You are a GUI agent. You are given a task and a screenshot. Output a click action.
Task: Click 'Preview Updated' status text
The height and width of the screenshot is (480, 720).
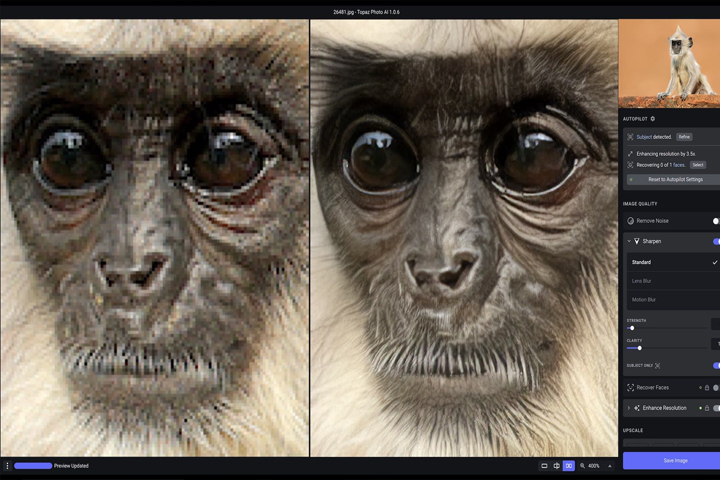(71, 466)
